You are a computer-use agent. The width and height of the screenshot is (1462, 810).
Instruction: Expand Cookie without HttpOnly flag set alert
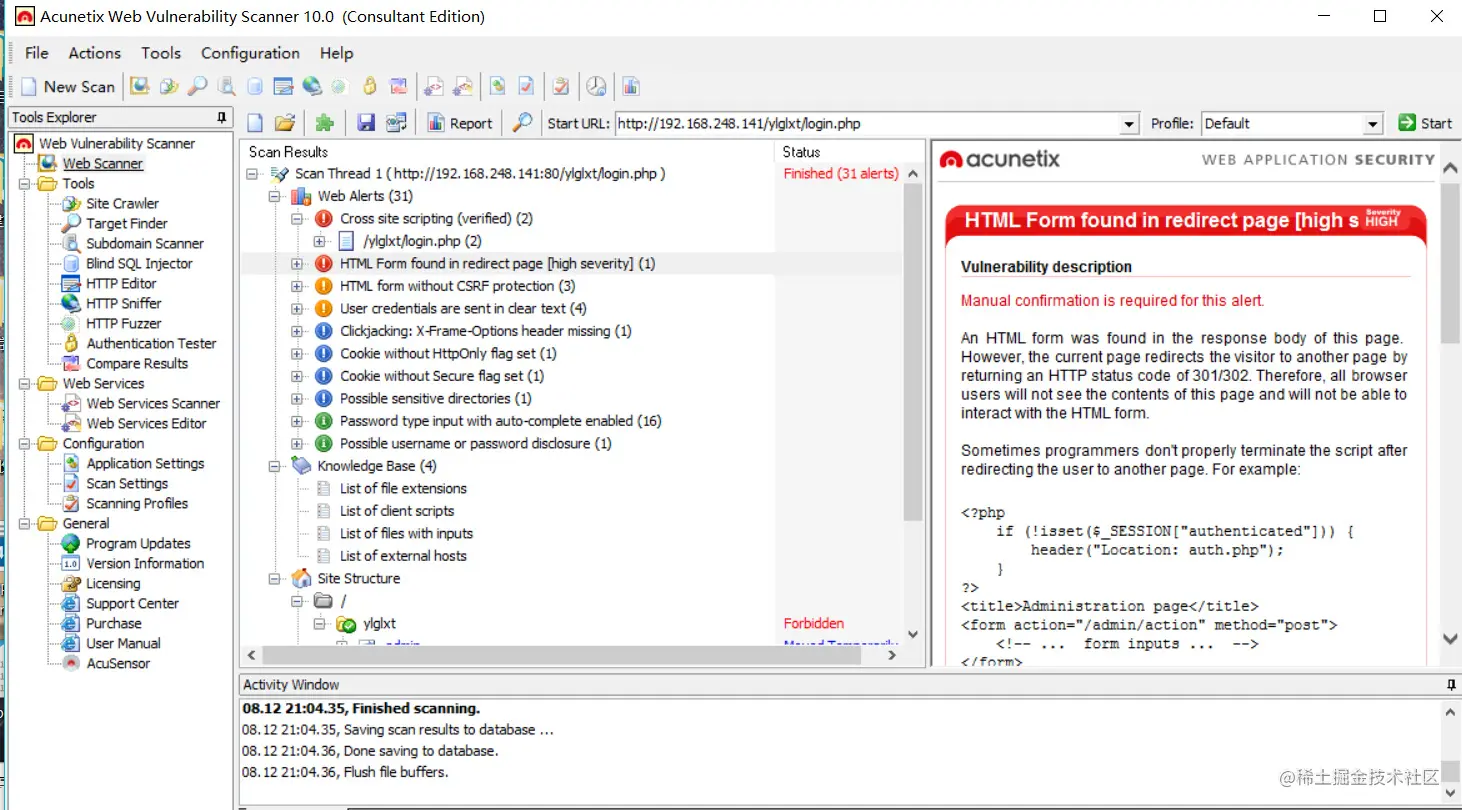[x=297, y=353]
